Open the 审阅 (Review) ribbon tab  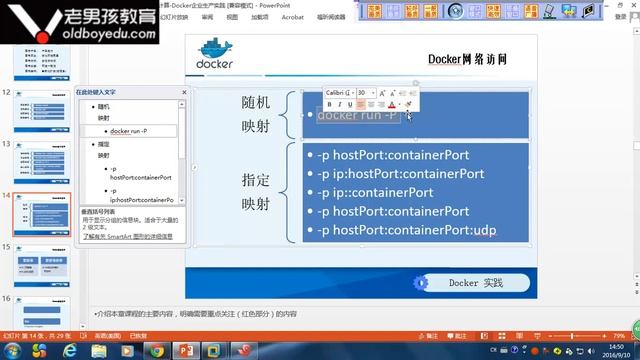[207, 17]
